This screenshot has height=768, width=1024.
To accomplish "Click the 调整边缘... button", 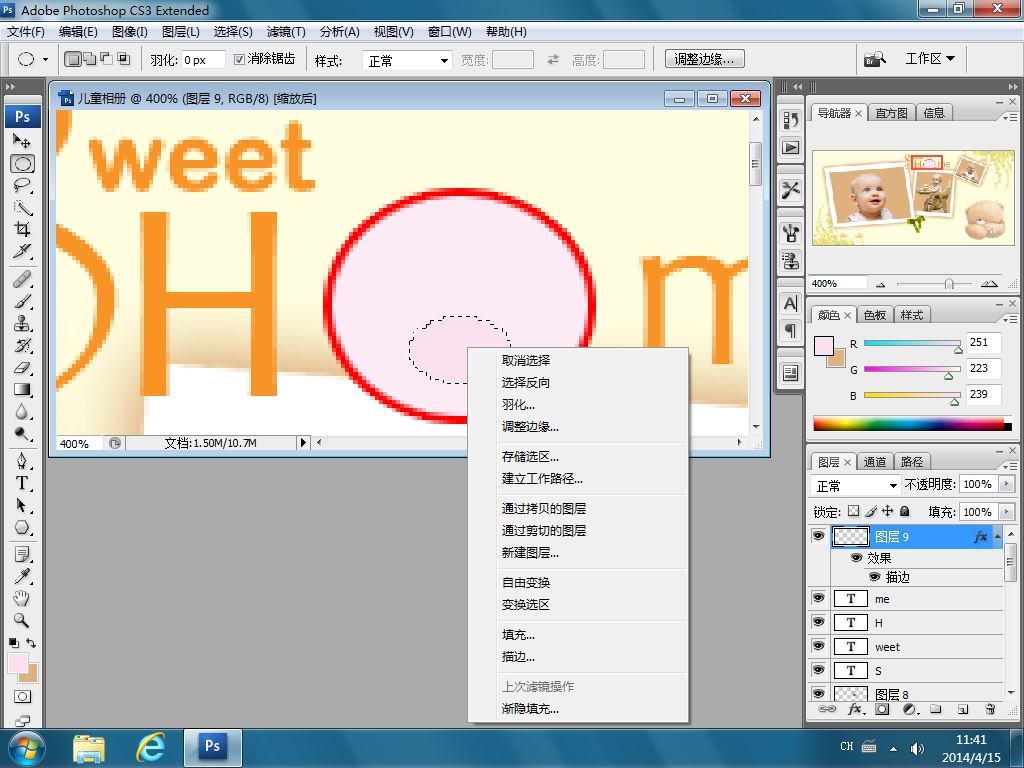I will point(705,59).
